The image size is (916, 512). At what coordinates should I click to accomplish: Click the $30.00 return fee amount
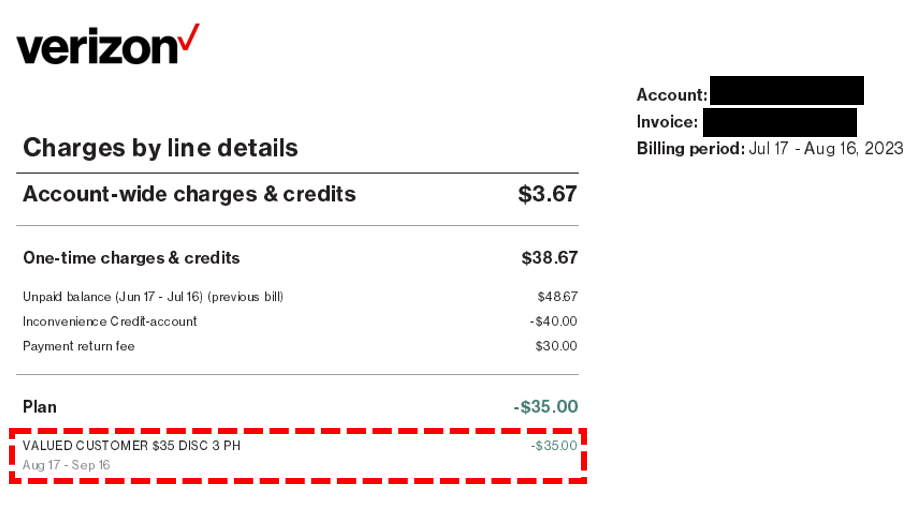556,346
